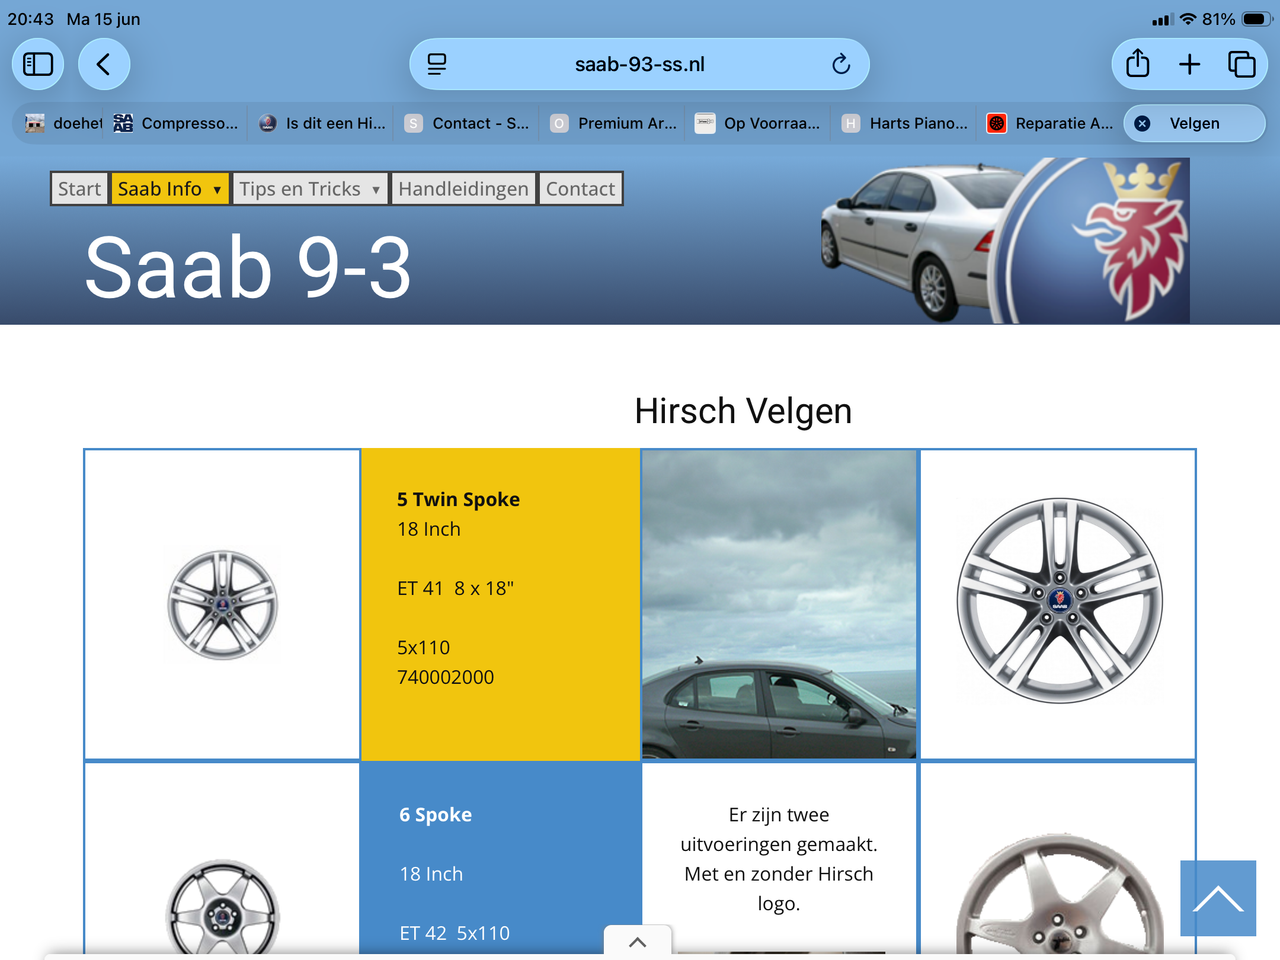Close the Velgen tab with X
1280x960 pixels.
[1143, 123]
